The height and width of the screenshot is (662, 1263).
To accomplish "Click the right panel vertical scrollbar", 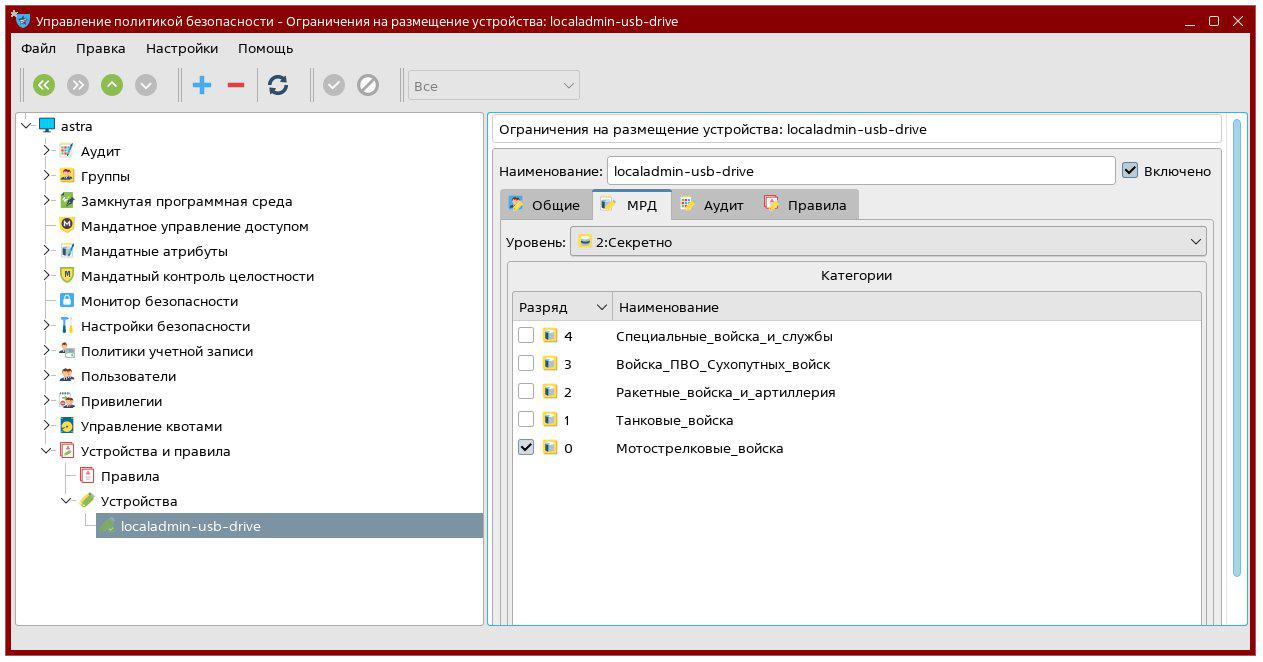I will click(1237, 350).
